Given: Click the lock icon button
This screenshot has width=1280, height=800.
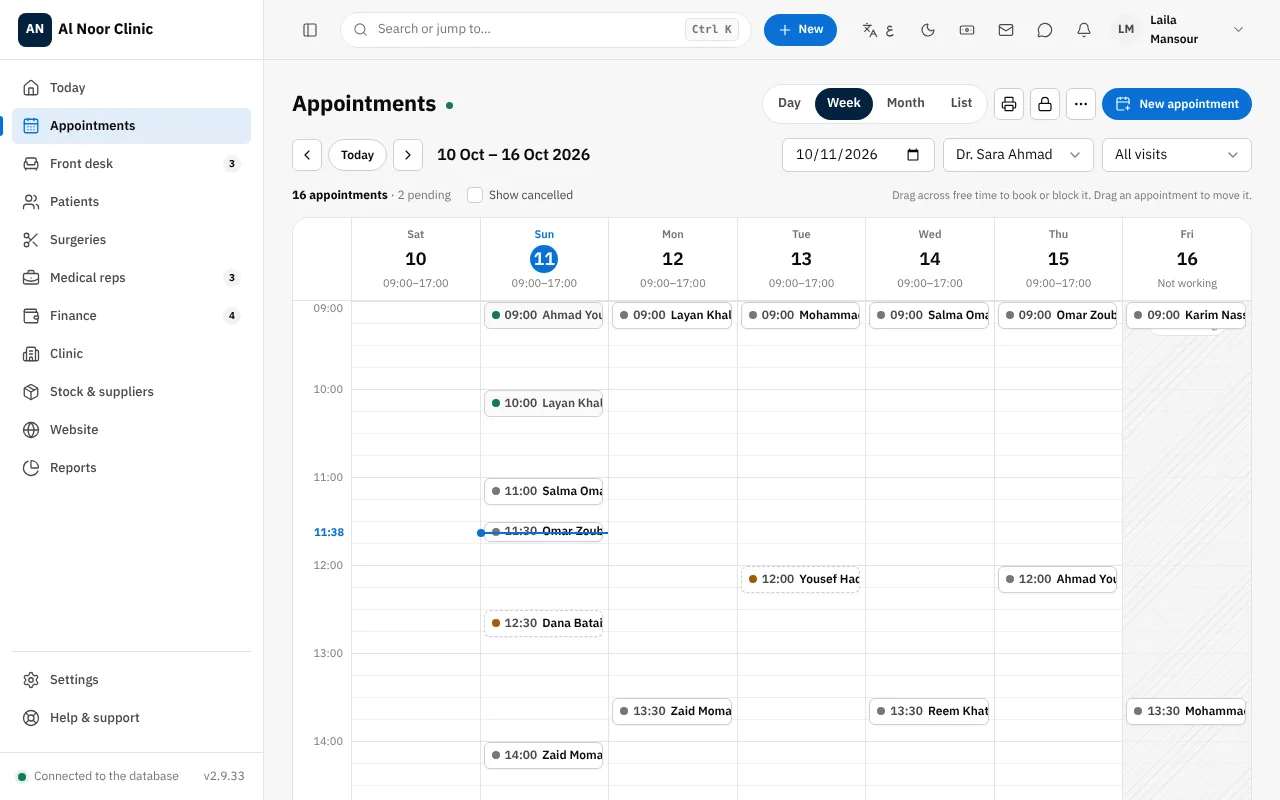Looking at the screenshot, I should coord(1045,104).
